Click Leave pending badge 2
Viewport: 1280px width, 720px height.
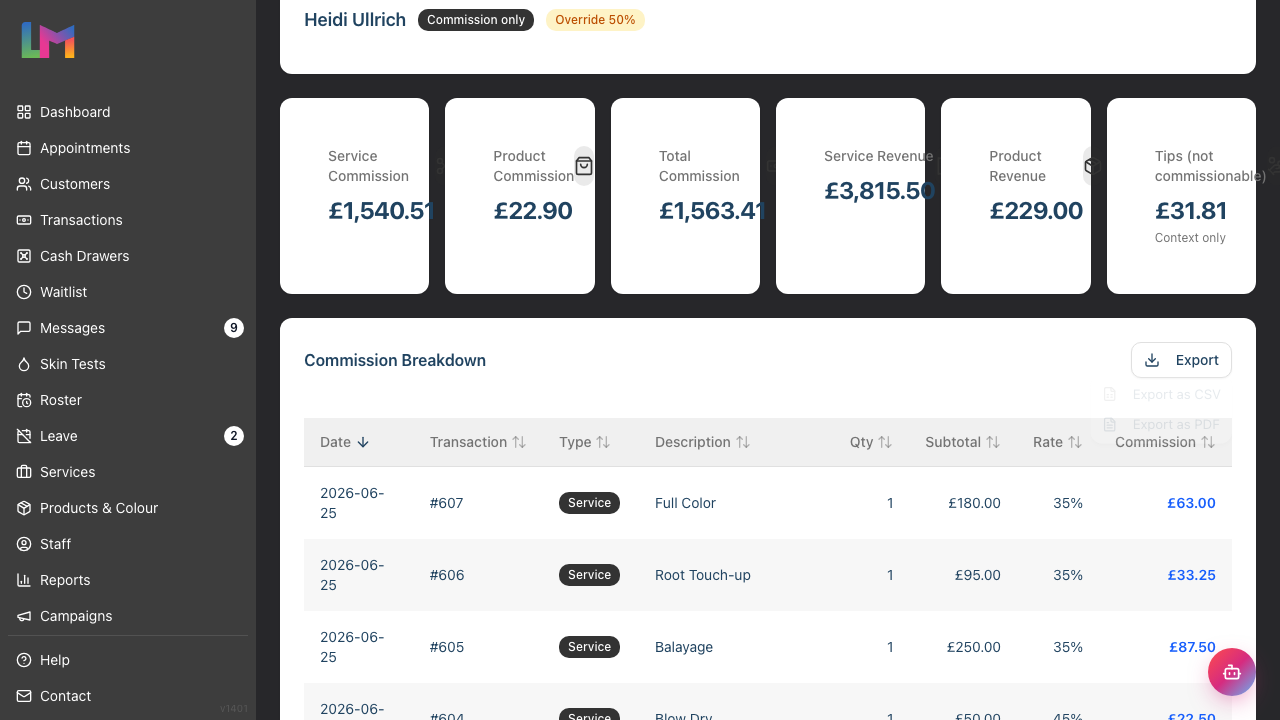coord(234,436)
